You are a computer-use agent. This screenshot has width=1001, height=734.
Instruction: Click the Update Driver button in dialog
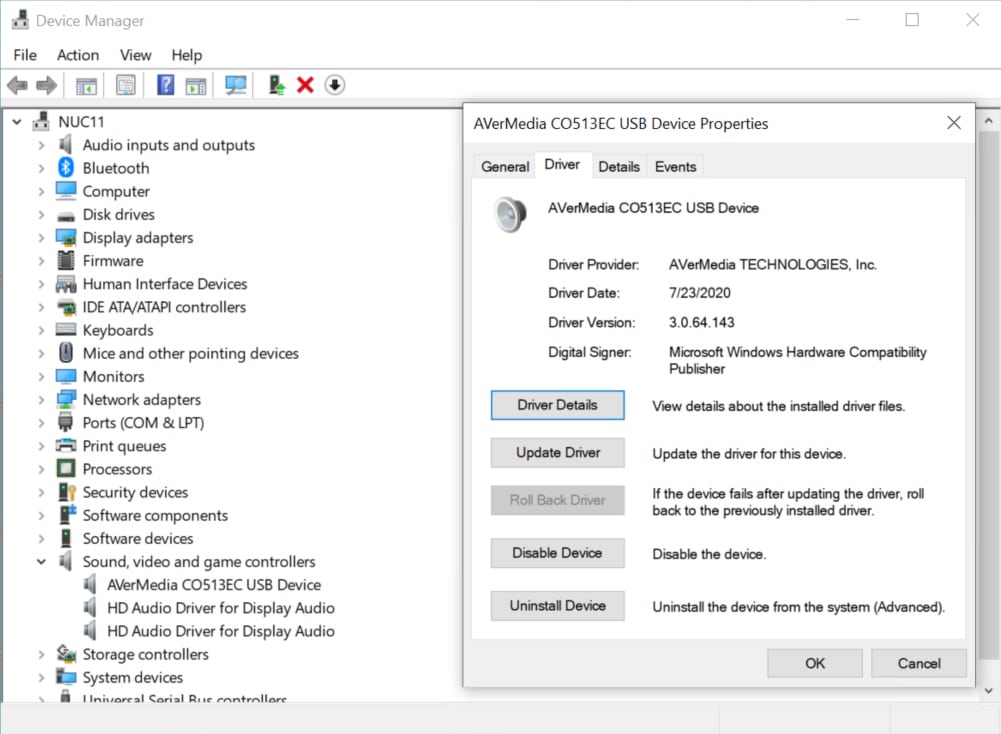point(557,453)
